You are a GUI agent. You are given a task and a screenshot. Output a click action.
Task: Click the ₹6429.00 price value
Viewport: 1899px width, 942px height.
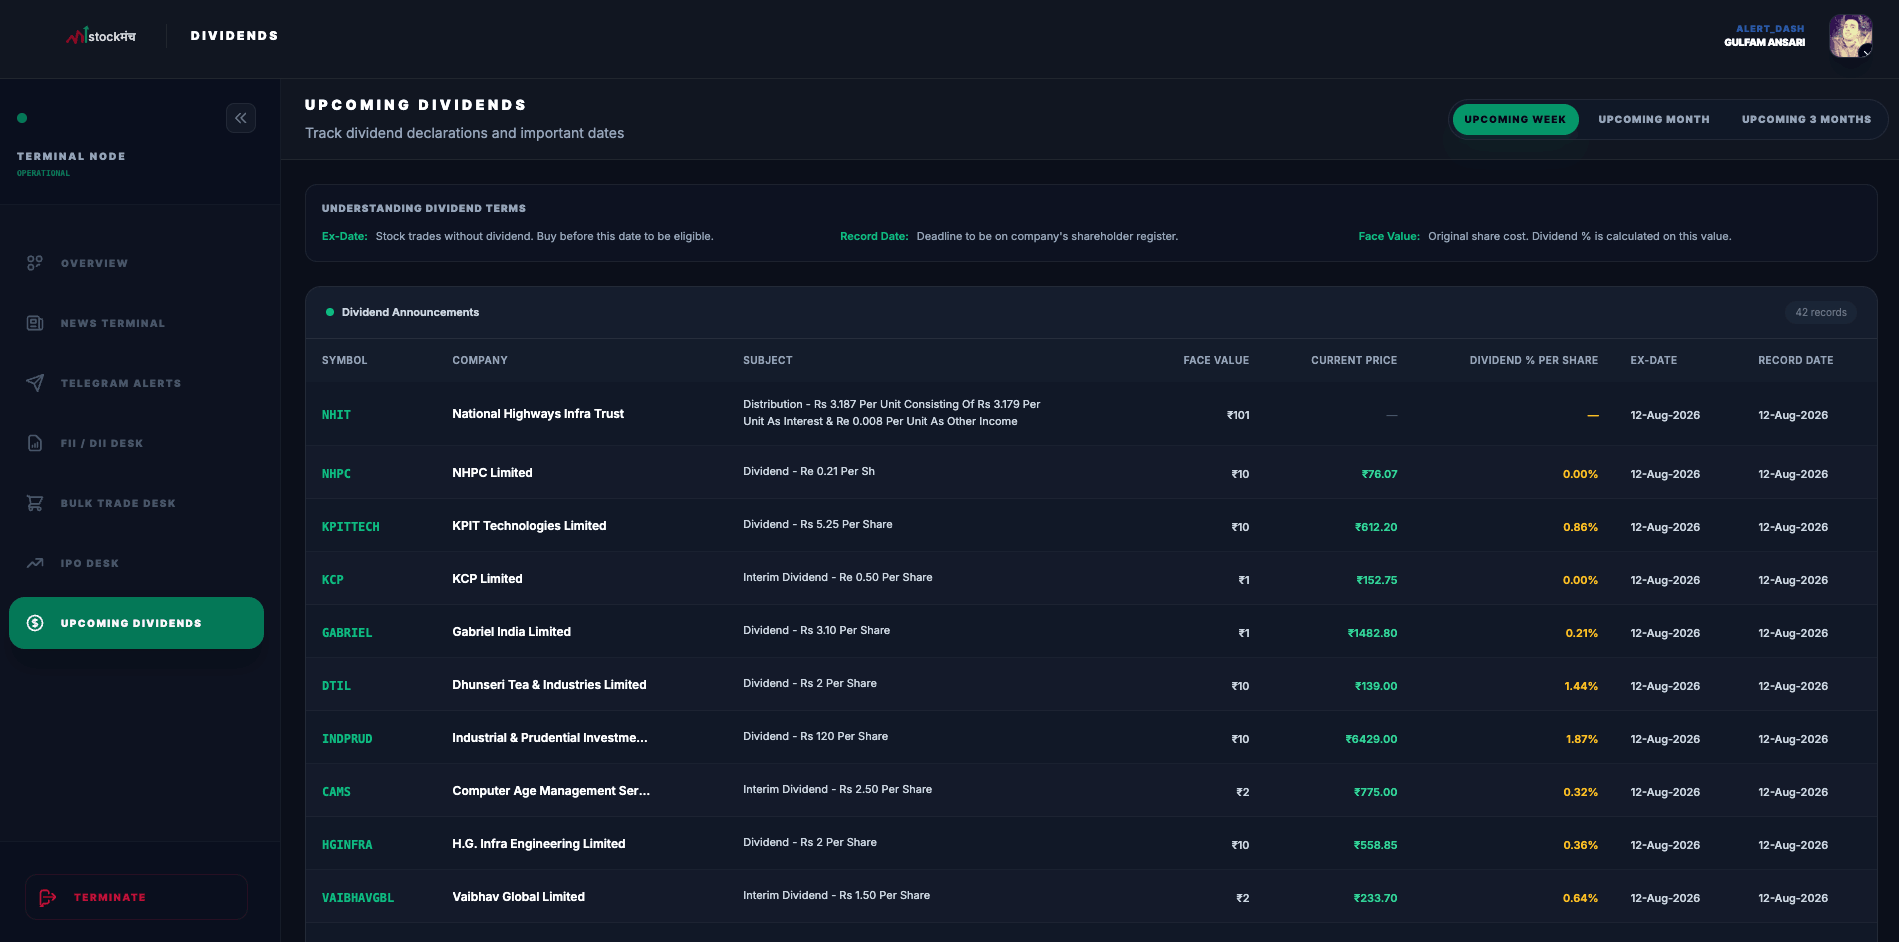[x=1371, y=739]
